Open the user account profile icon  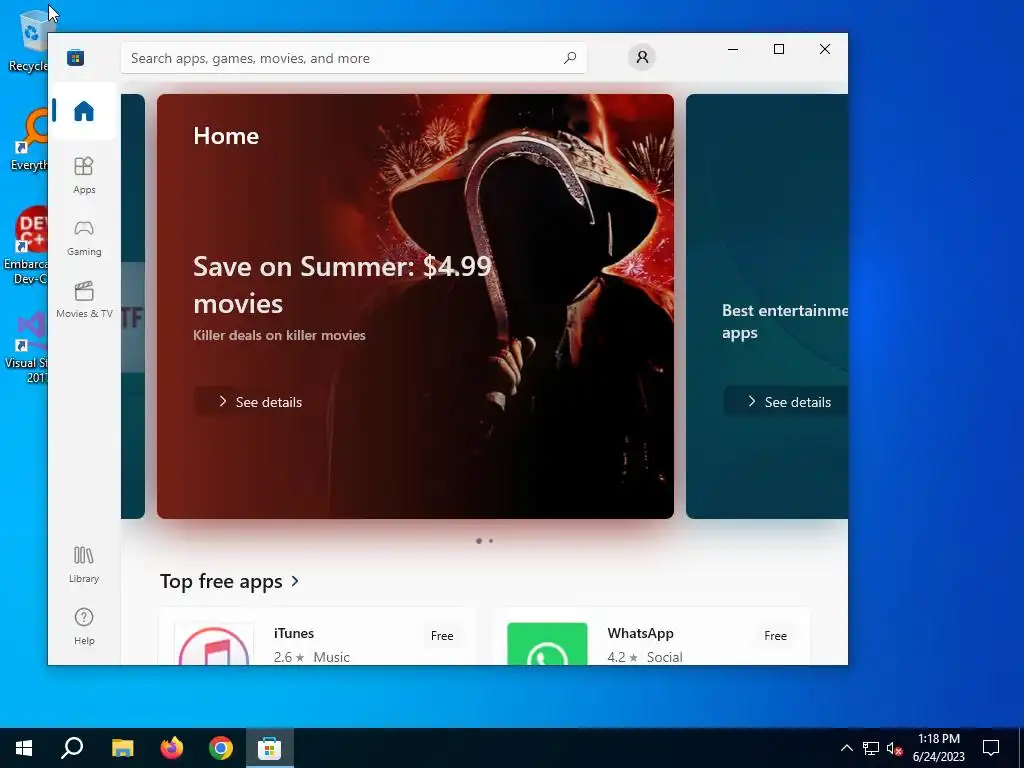642,57
